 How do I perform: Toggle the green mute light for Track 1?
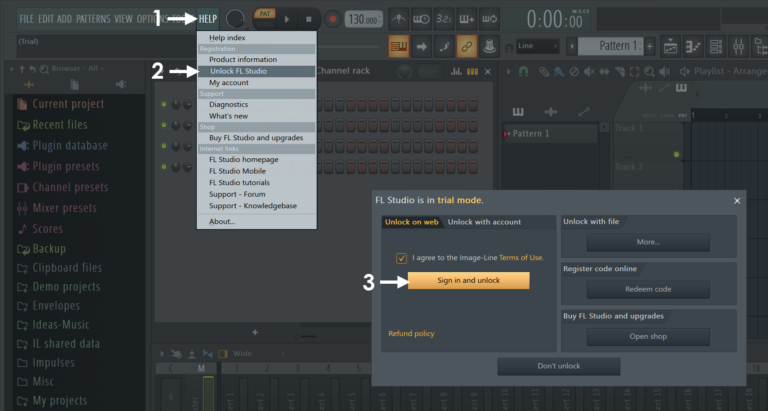(676, 154)
